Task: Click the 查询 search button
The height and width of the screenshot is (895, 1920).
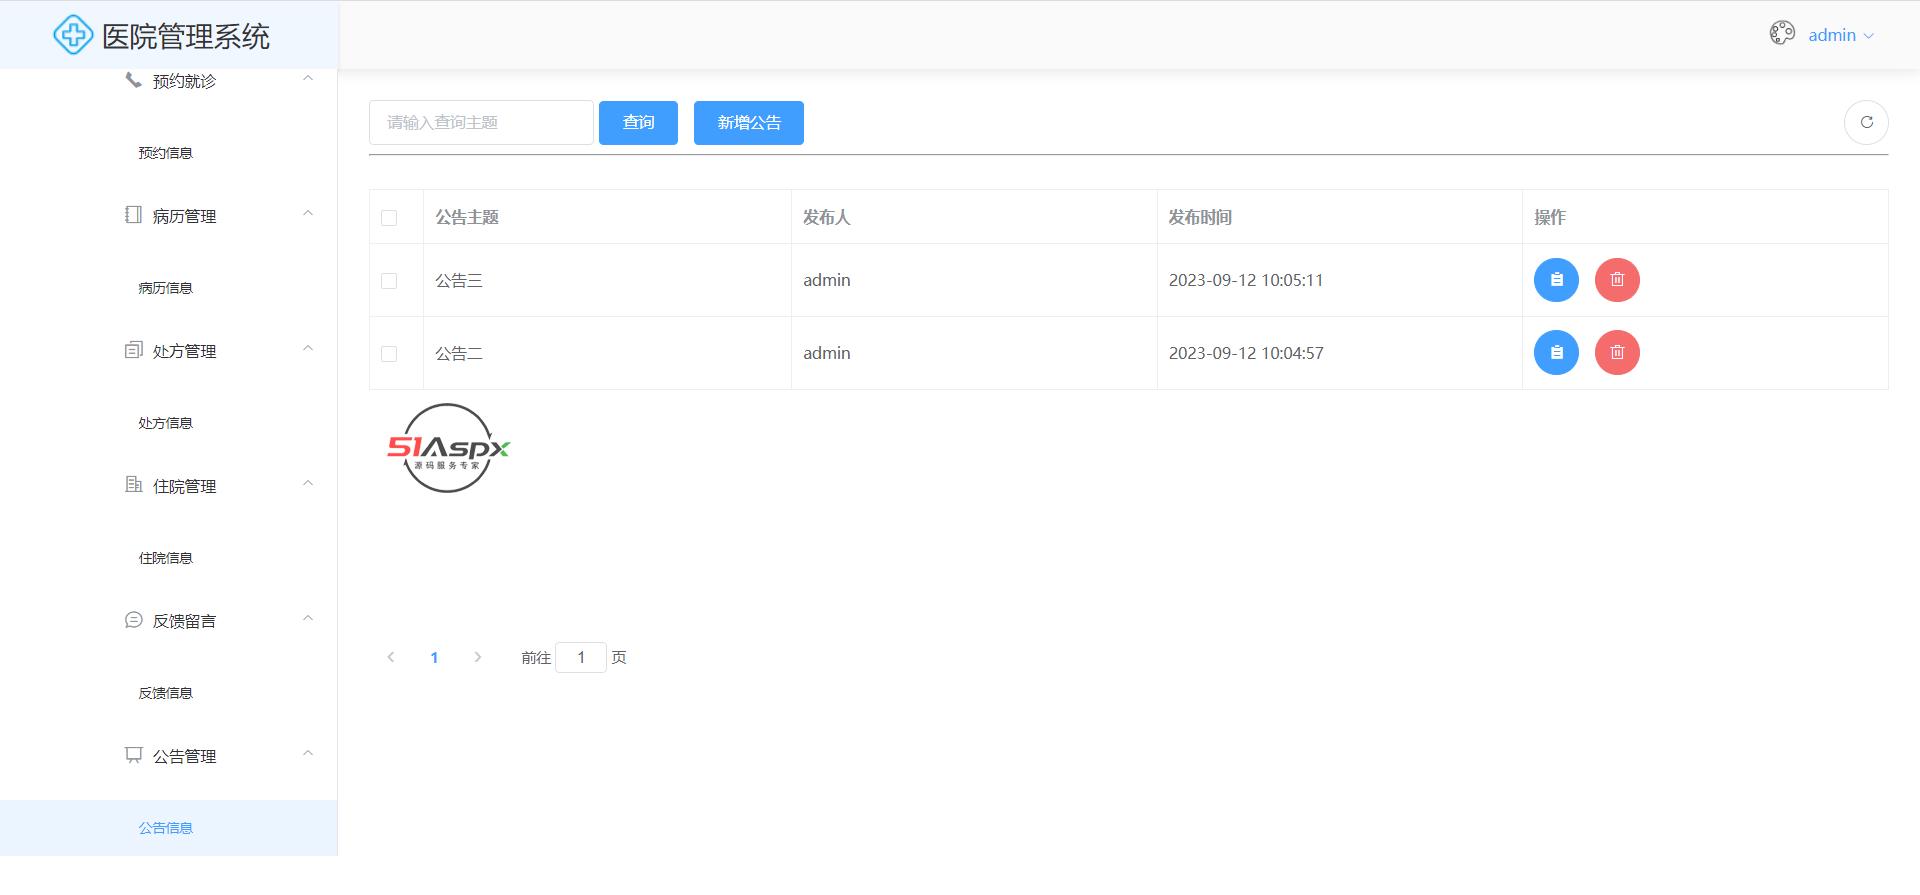Action: pos(638,123)
